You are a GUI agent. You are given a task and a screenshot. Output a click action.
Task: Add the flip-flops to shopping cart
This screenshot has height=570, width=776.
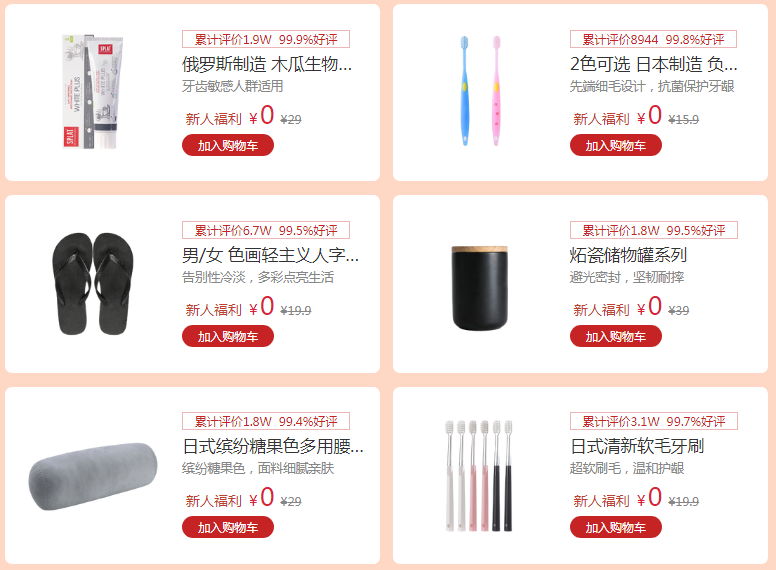[x=228, y=336]
